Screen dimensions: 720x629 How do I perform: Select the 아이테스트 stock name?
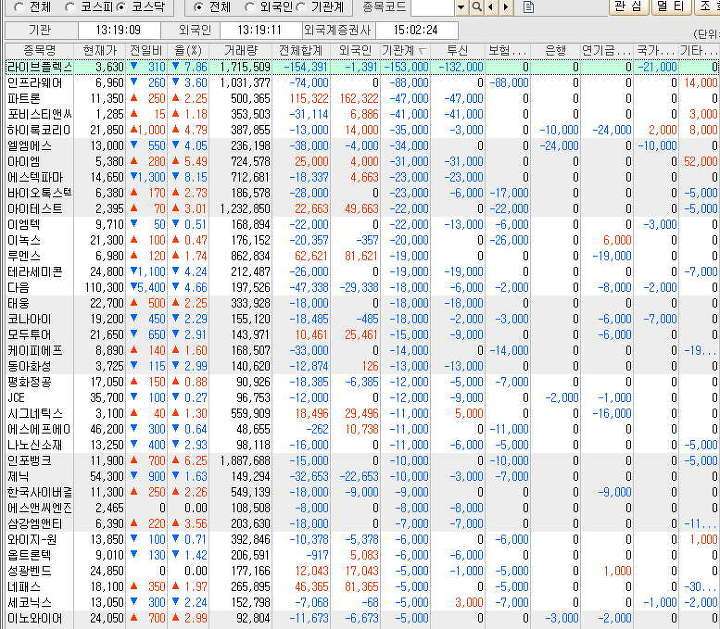click(x=34, y=209)
